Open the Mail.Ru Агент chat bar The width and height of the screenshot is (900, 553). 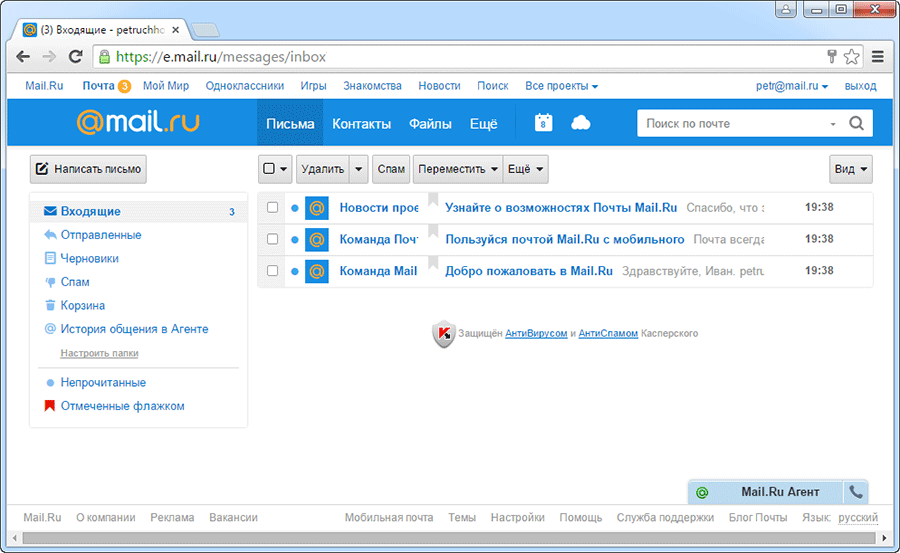(x=766, y=492)
